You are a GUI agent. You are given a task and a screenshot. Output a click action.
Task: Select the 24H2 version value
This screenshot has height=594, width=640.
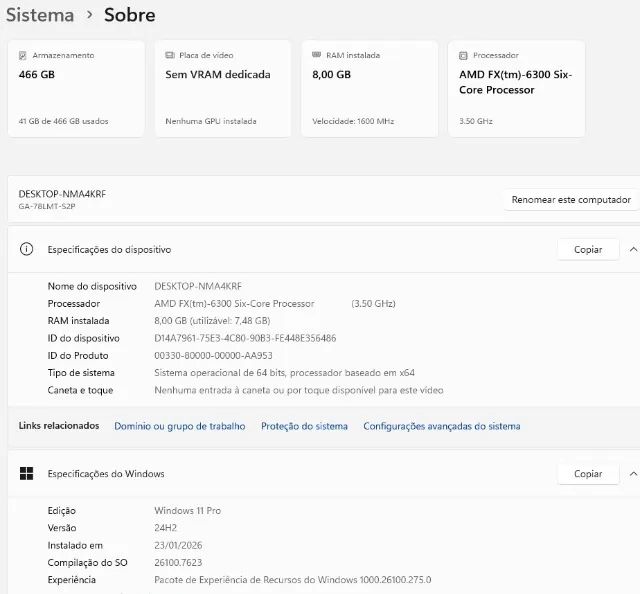tap(165, 528)
